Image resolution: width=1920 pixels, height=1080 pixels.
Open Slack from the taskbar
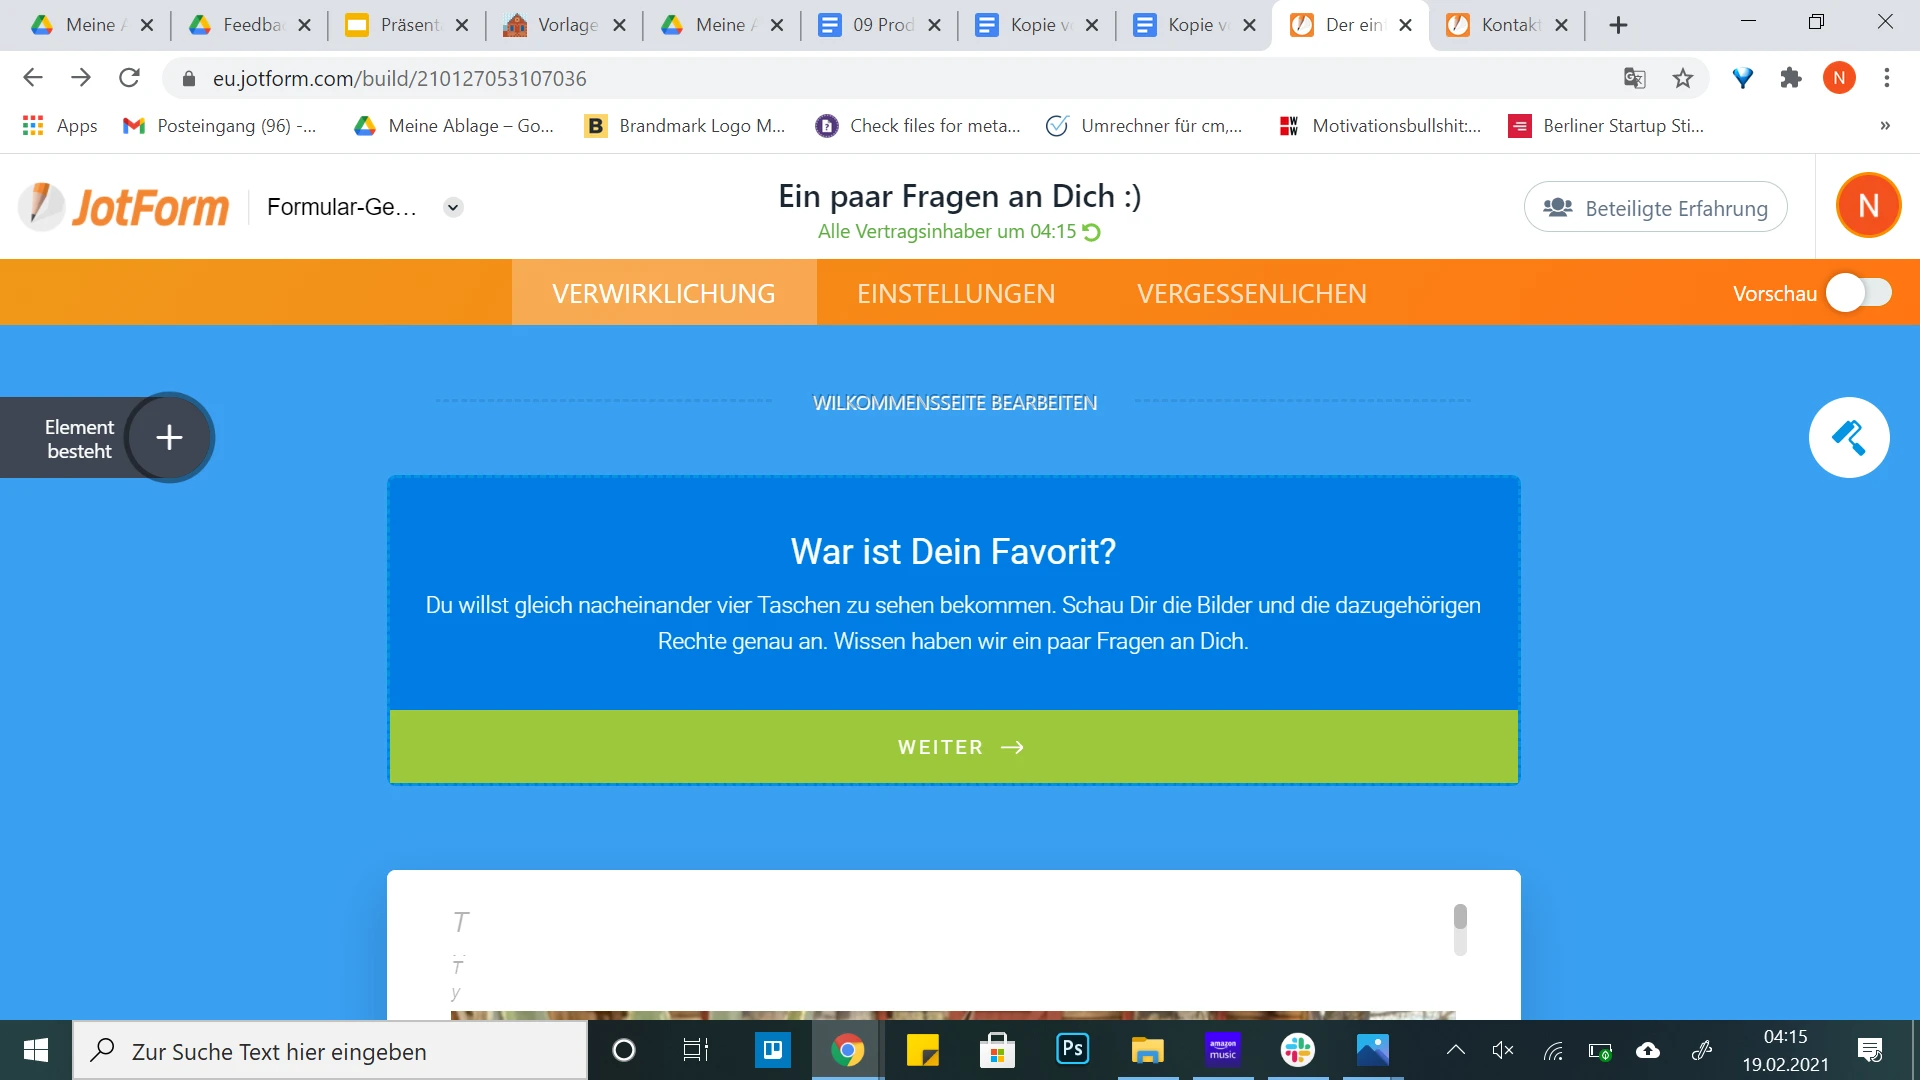(1297, 1049)
